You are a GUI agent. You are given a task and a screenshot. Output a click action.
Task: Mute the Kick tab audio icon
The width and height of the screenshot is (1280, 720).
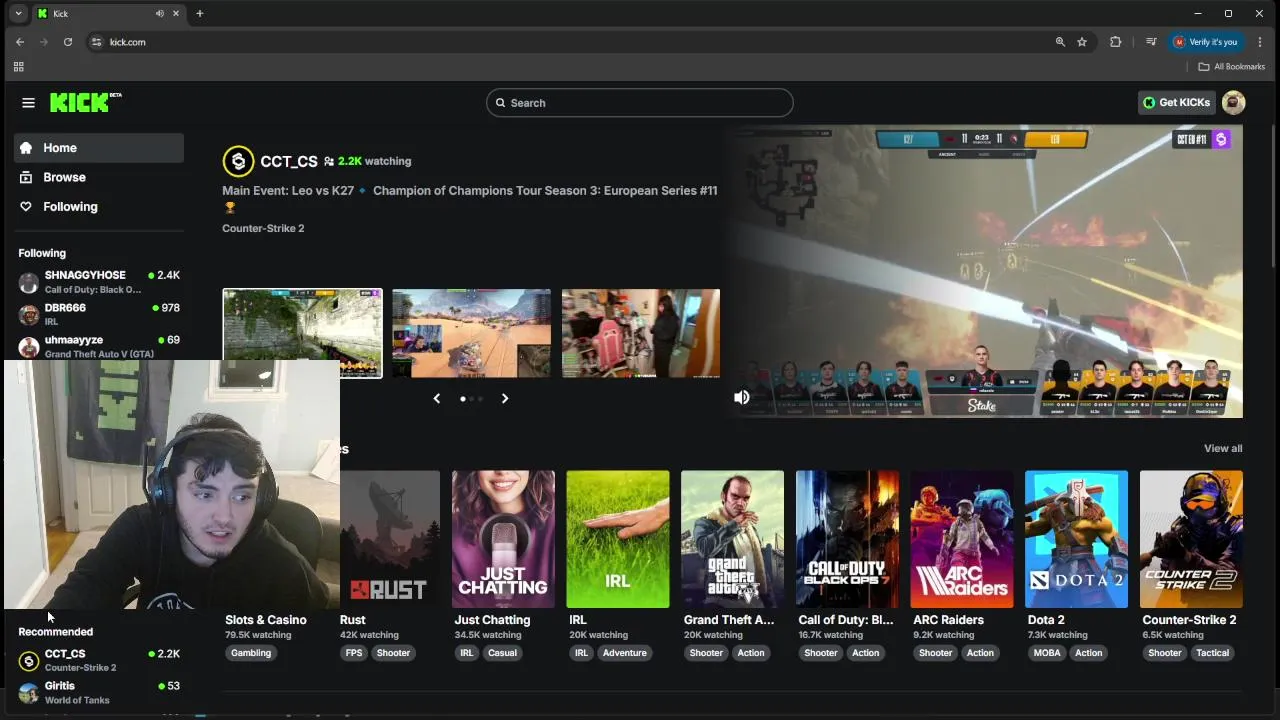tap(160, 13)
